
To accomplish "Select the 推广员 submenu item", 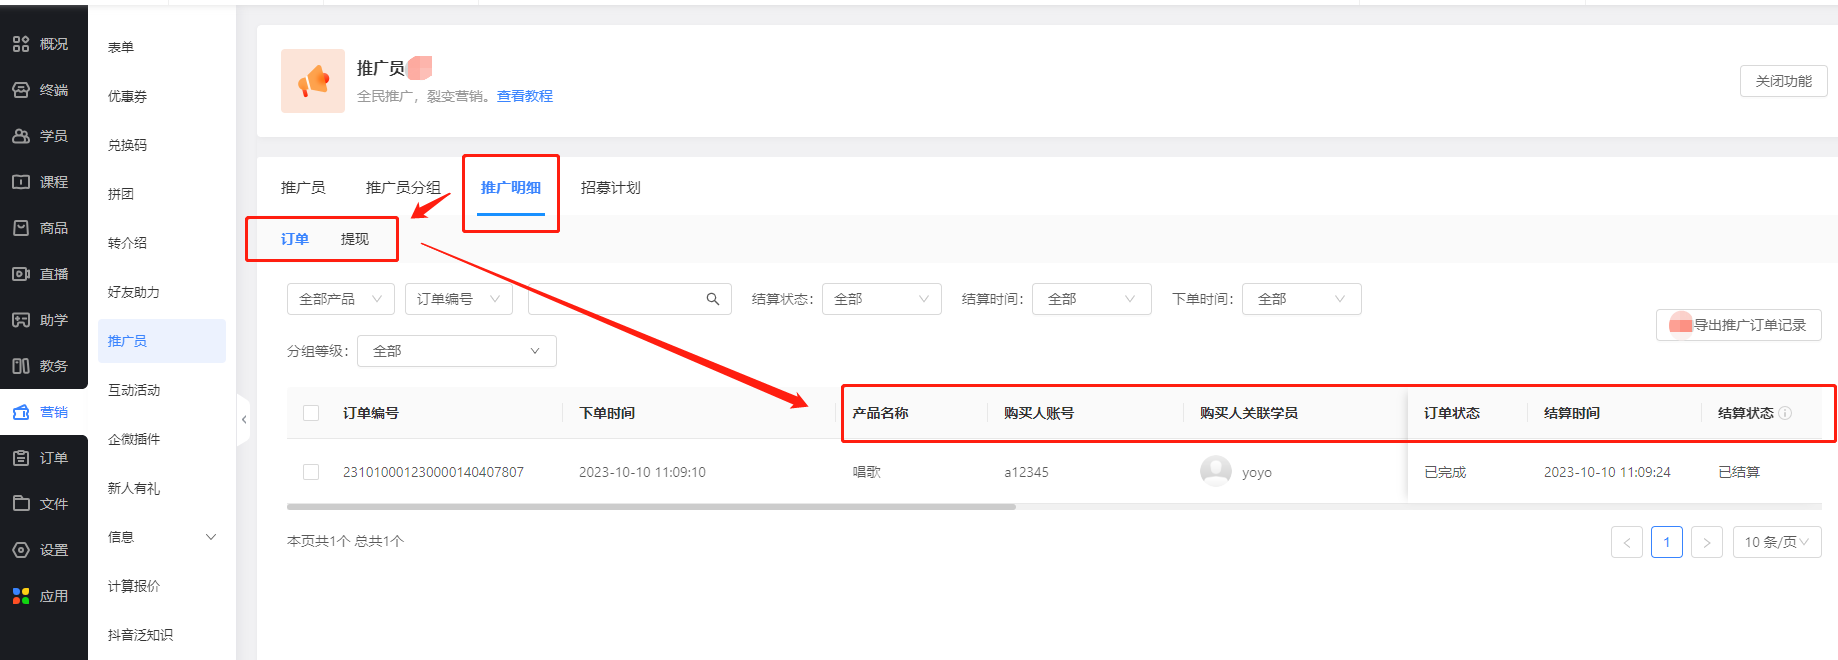I will (x=162, y=341).
